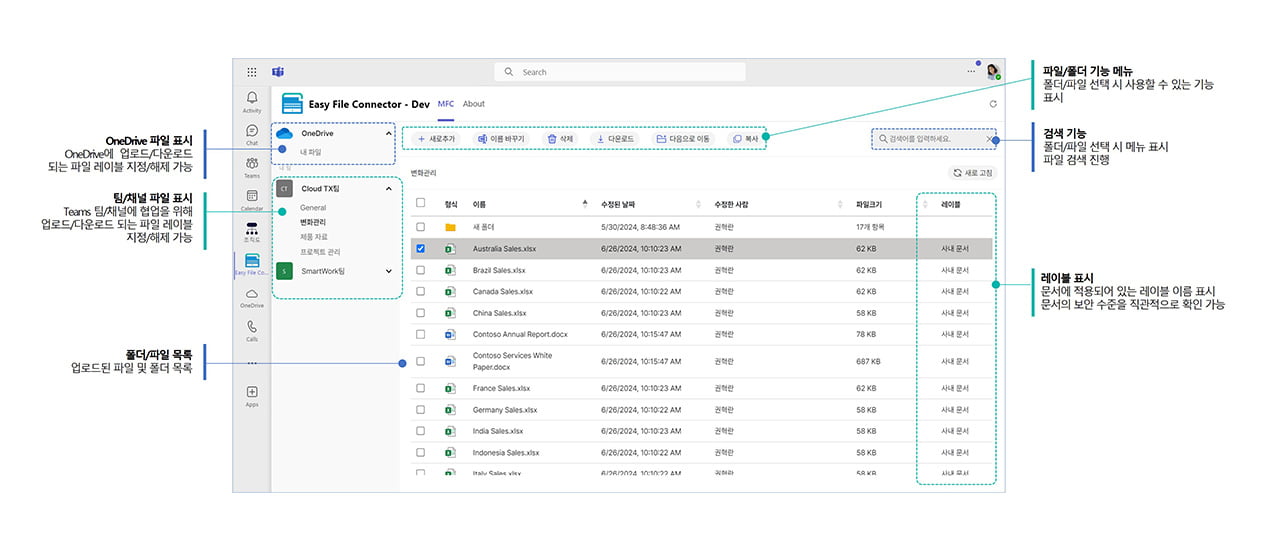1280x550 pixels.
Task: Check the 새 폴더 row checkbox
Action: [x=421, y=227]
